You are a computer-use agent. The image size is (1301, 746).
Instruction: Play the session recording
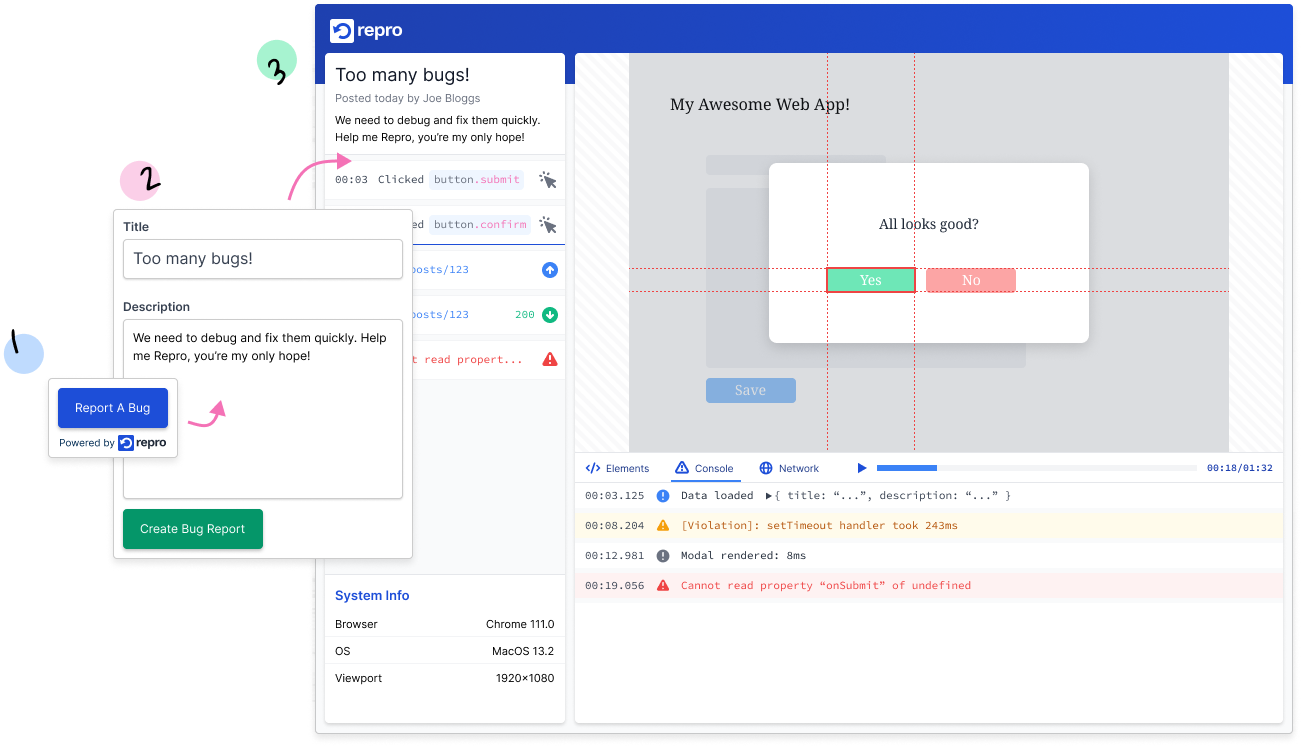pos(862,468)
